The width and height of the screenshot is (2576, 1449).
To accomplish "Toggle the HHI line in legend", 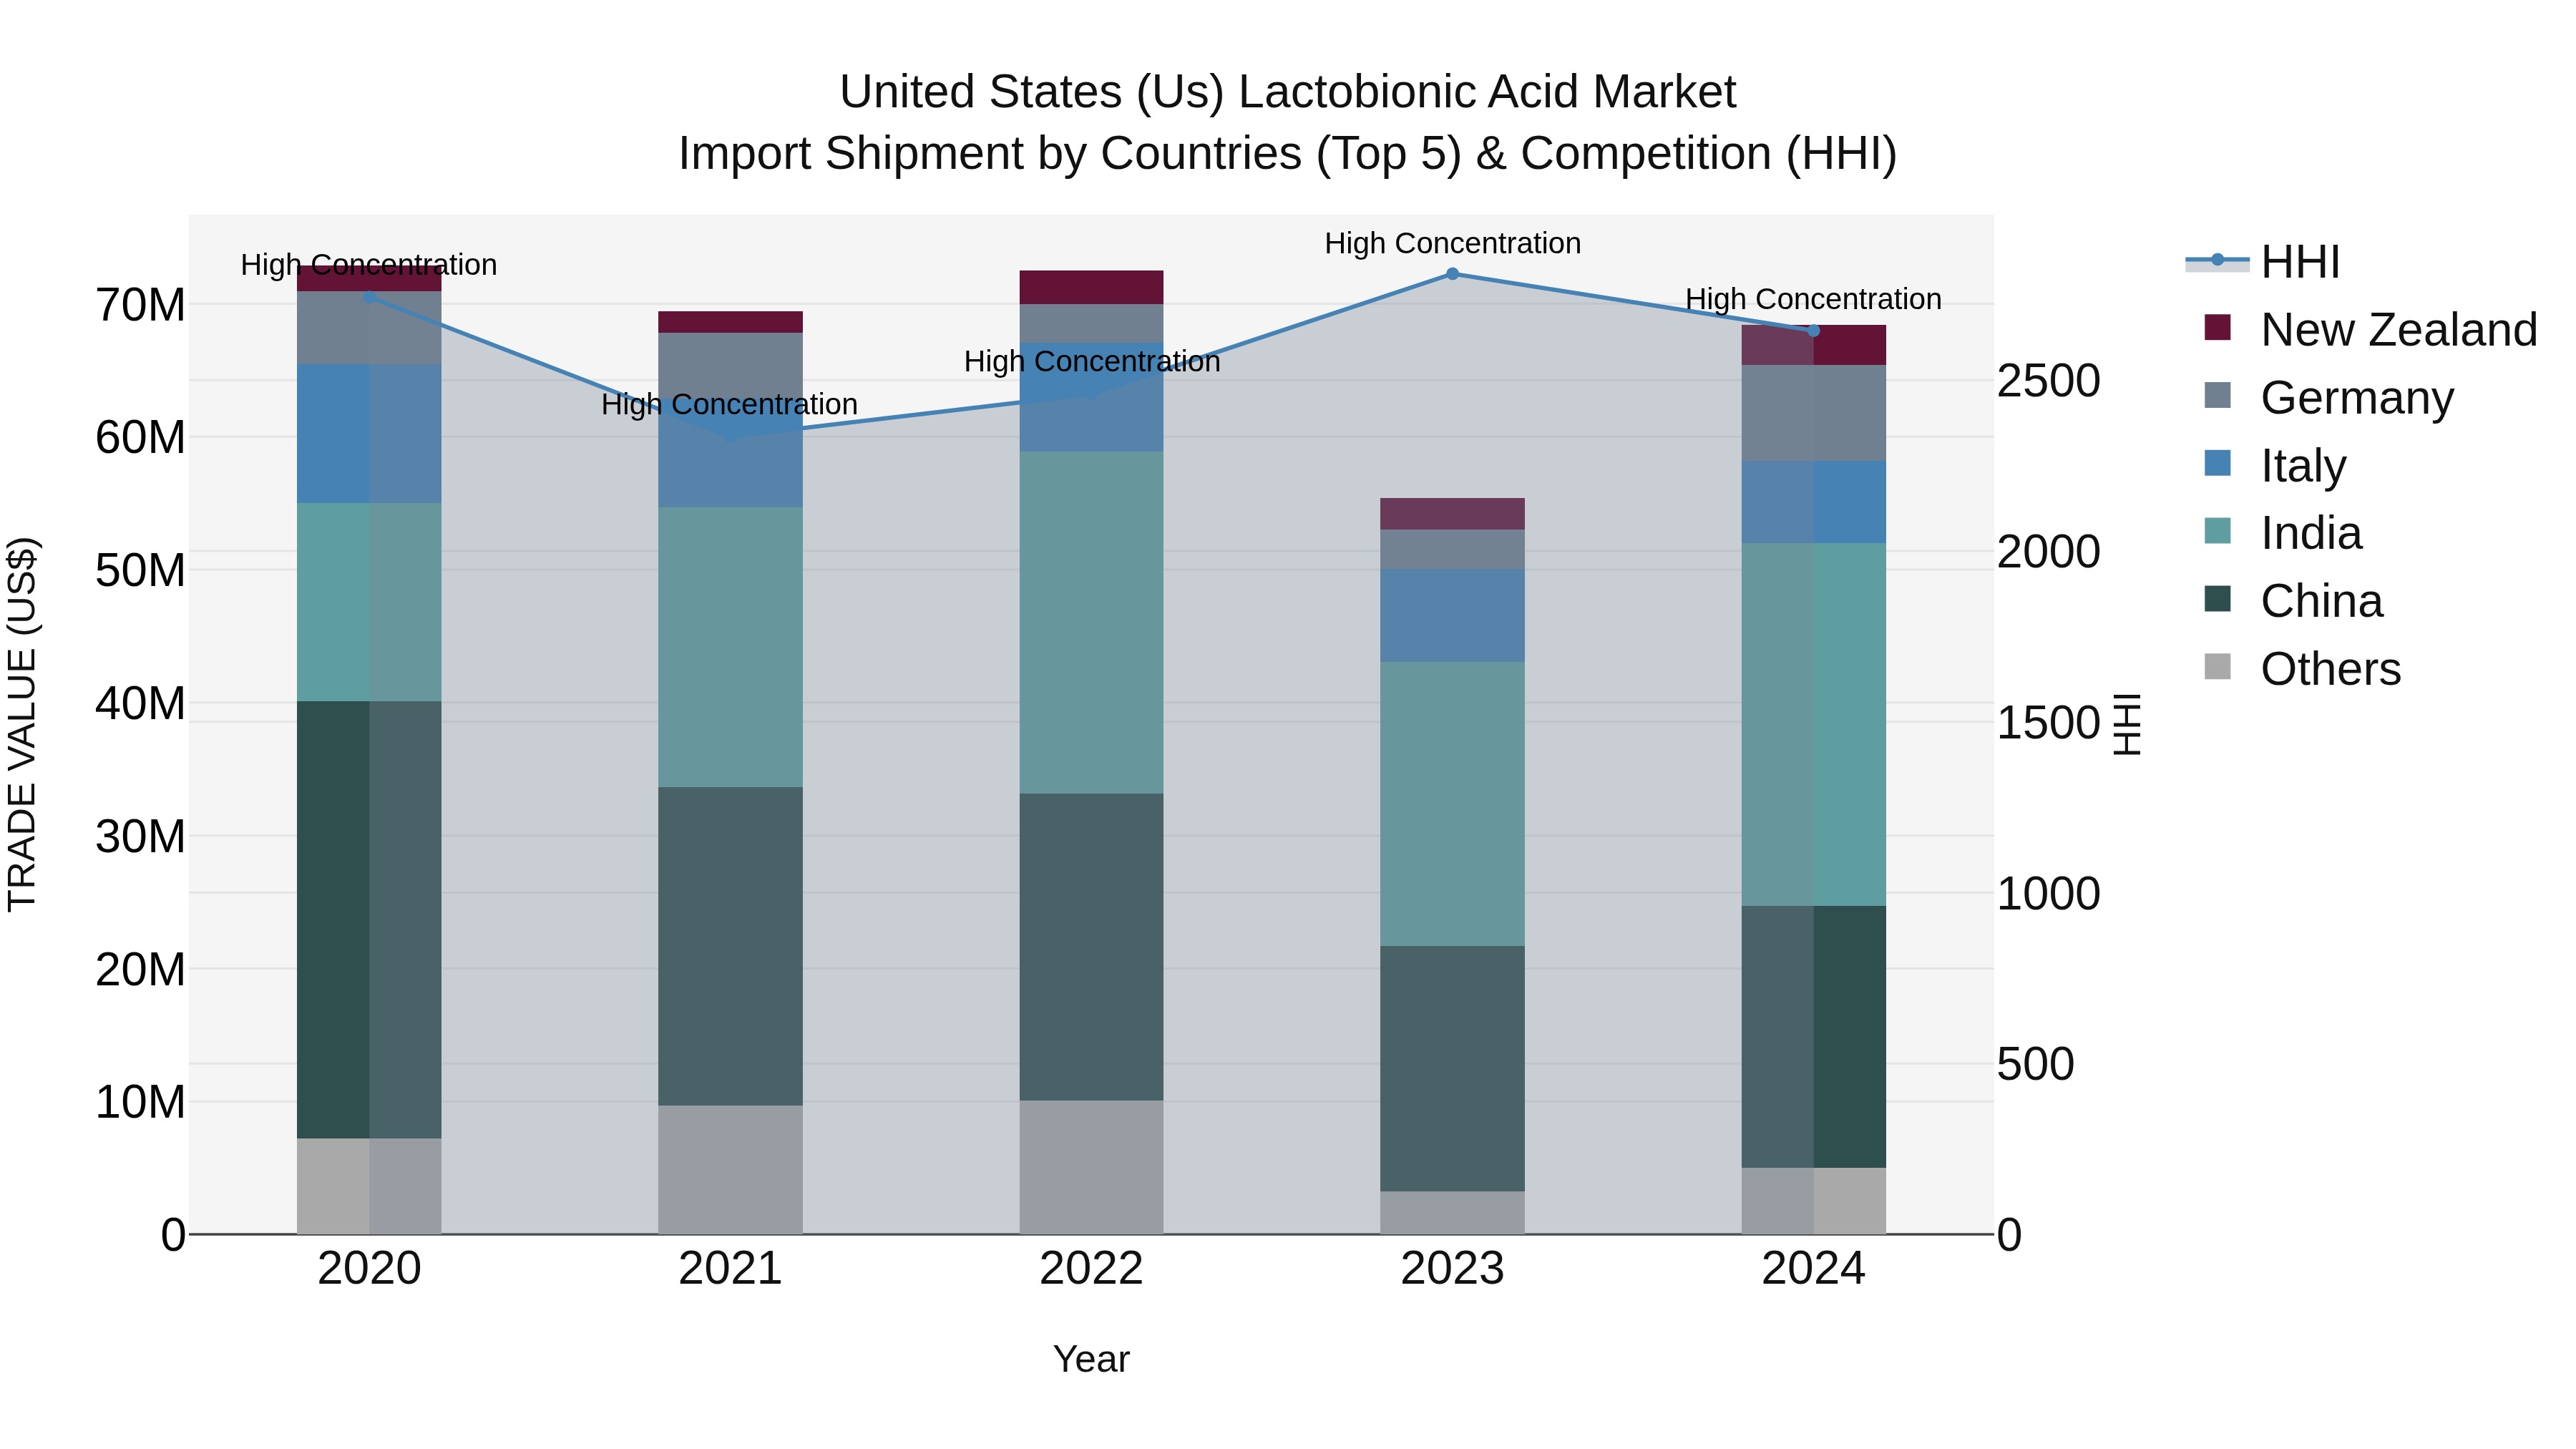I will (2263, 262).
